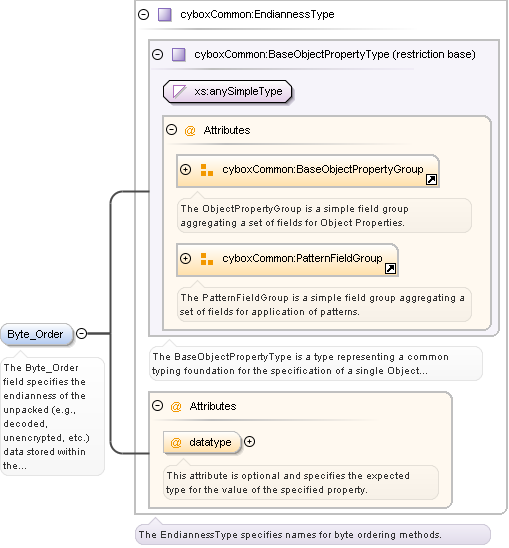Follow the BaseObjectPropertyGroup reference arrow icon
This screenshot has width=509, height=548.
(x=431, y=180)
